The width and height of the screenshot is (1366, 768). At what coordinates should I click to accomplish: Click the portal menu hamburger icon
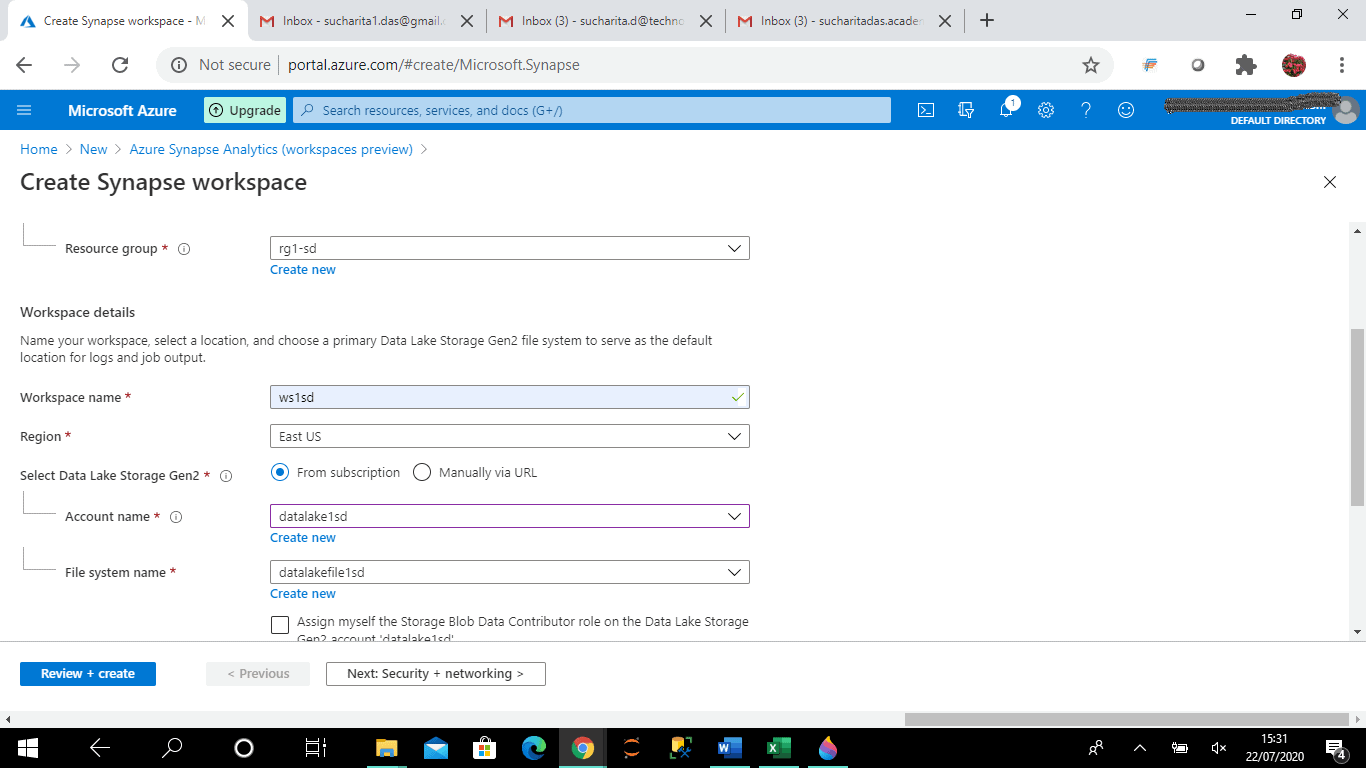24,110
